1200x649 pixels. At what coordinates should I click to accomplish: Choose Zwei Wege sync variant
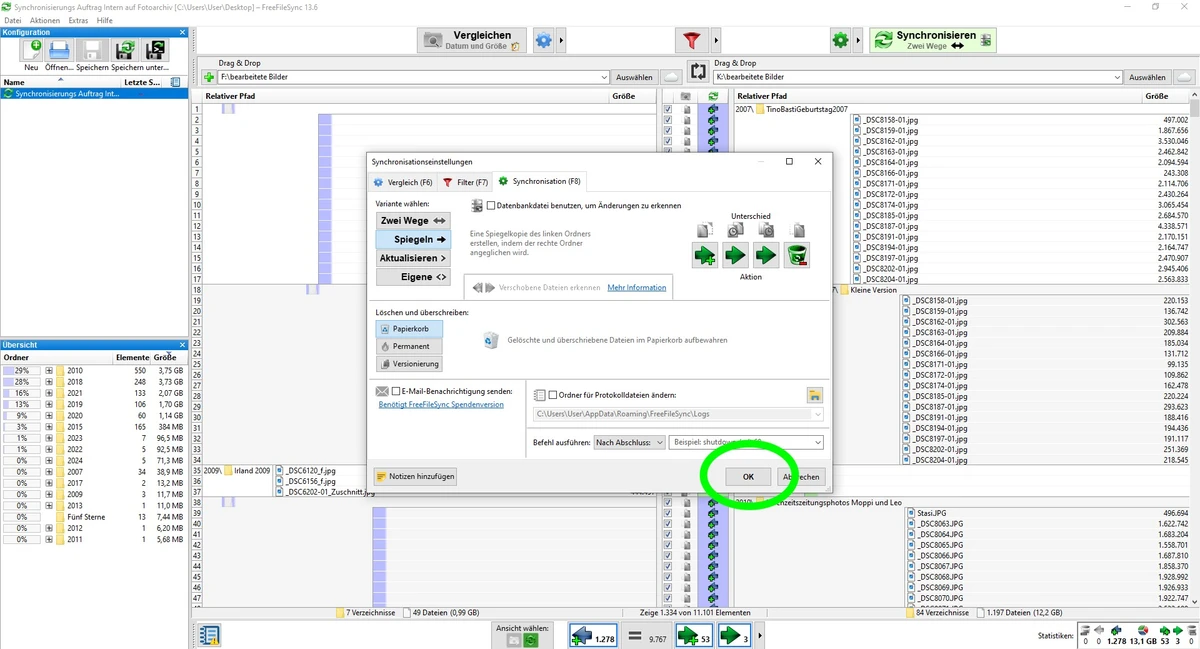[x=413, y=220]
